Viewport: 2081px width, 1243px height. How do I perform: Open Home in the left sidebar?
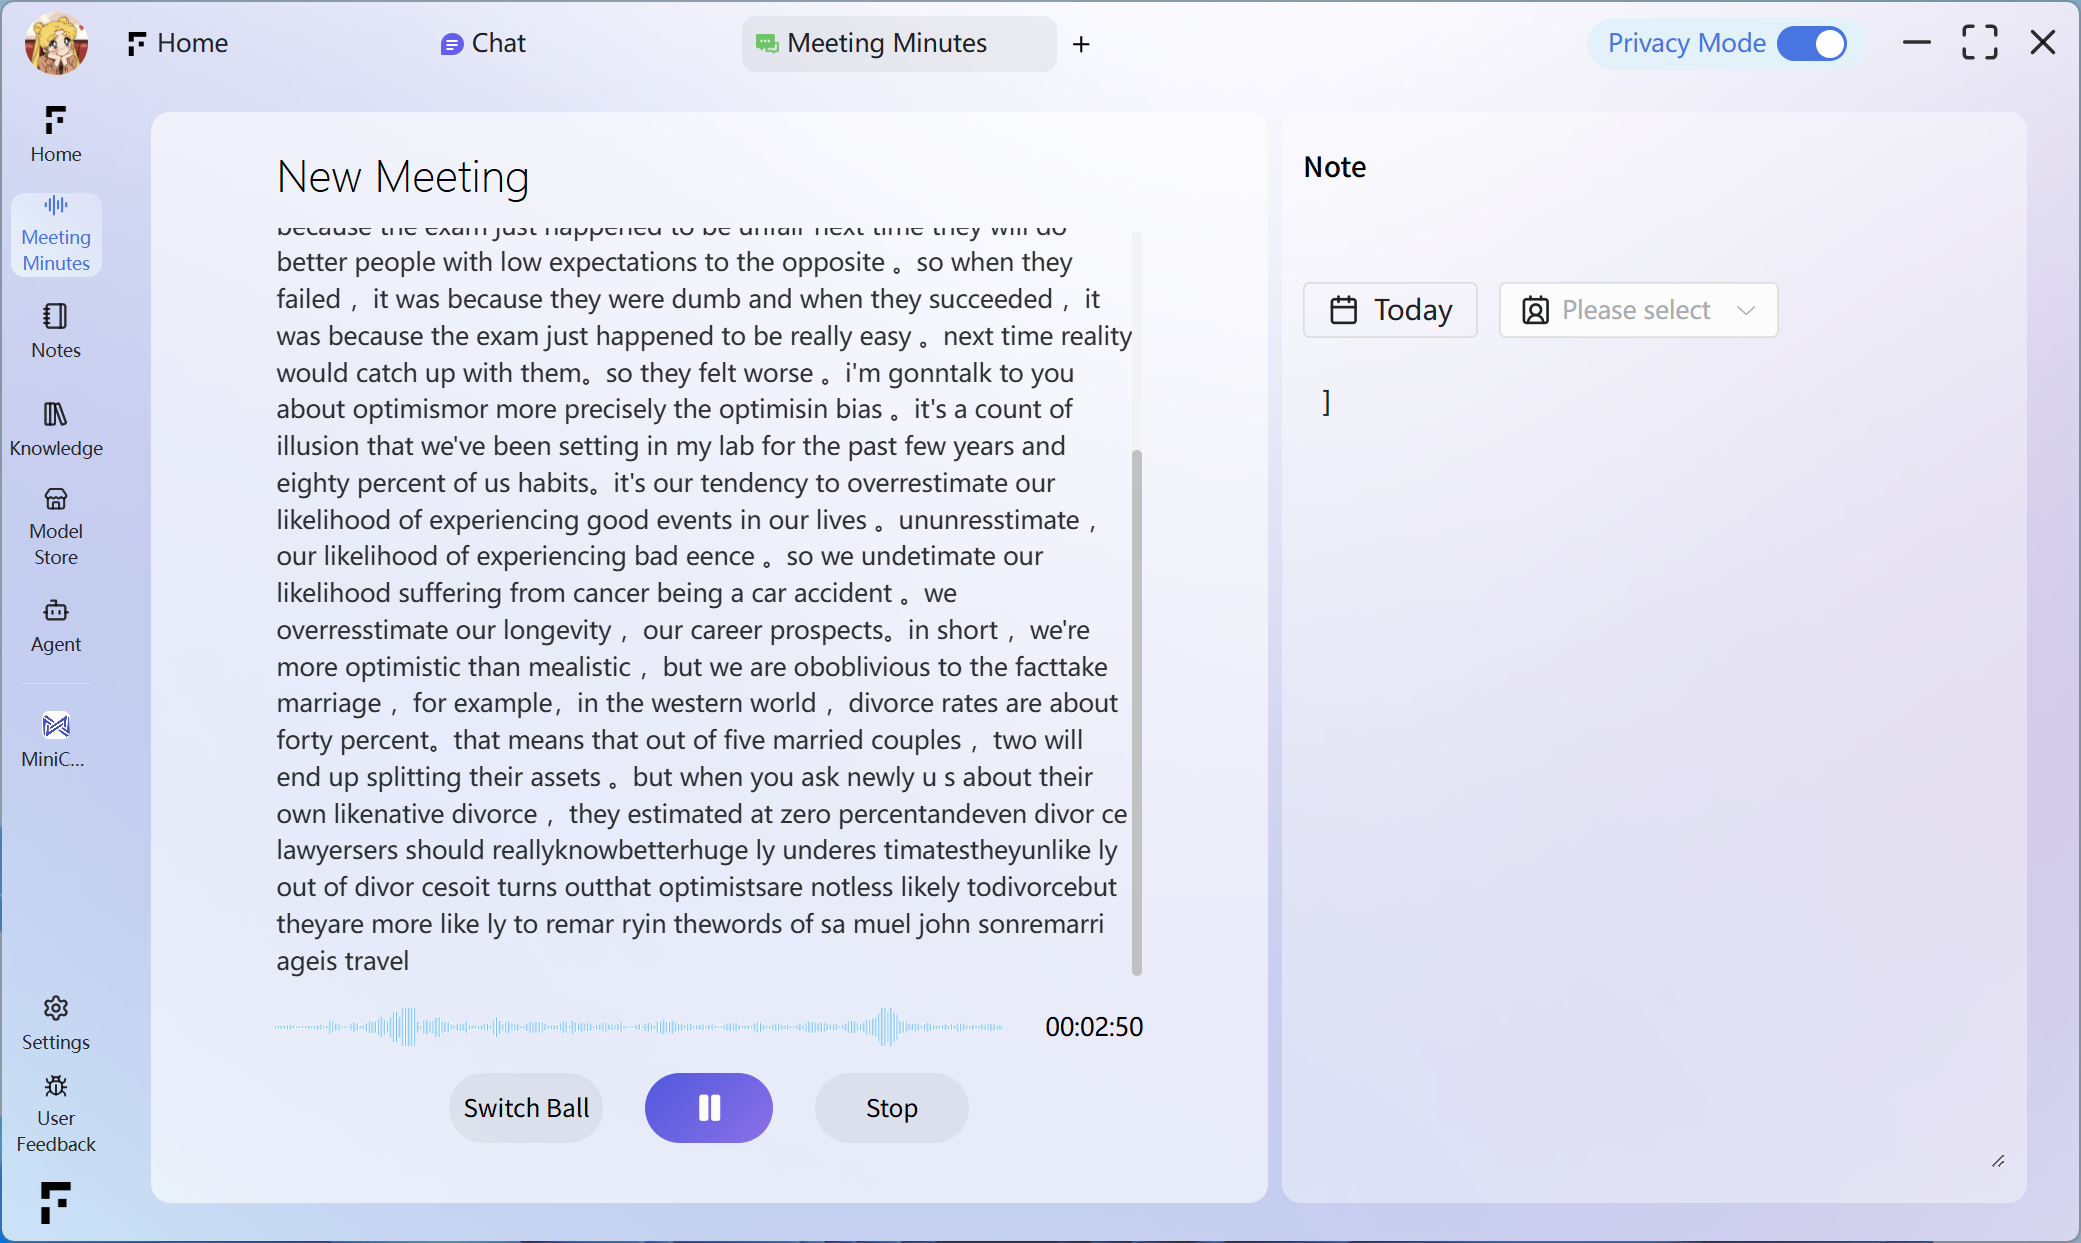click(55, 134)
